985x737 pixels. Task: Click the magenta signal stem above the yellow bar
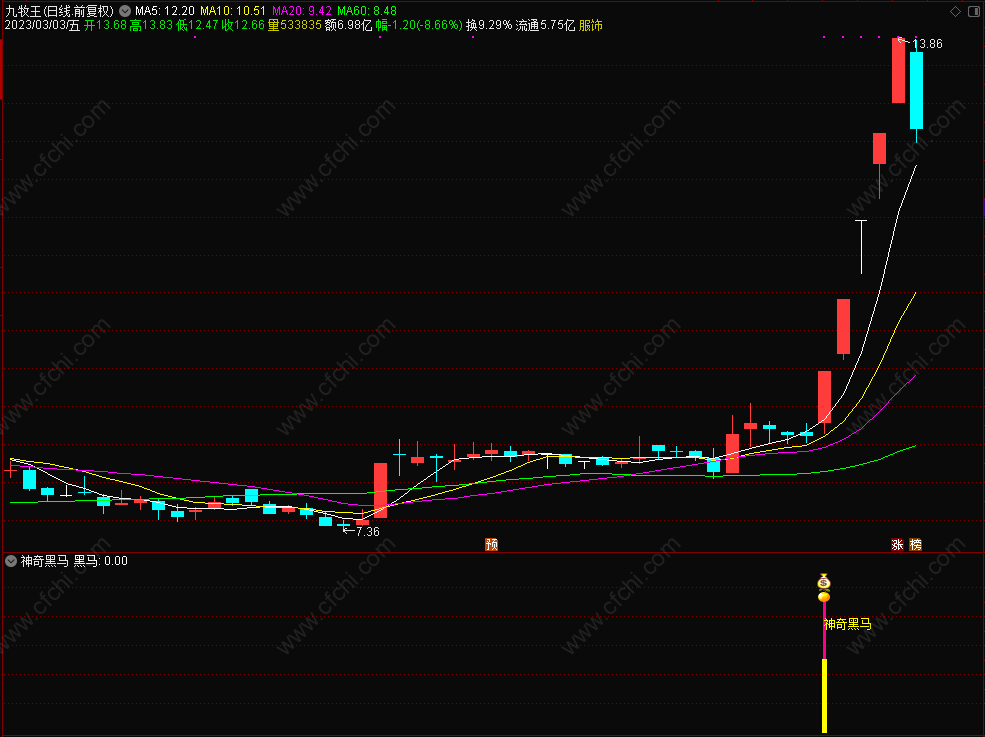point(824,630)
